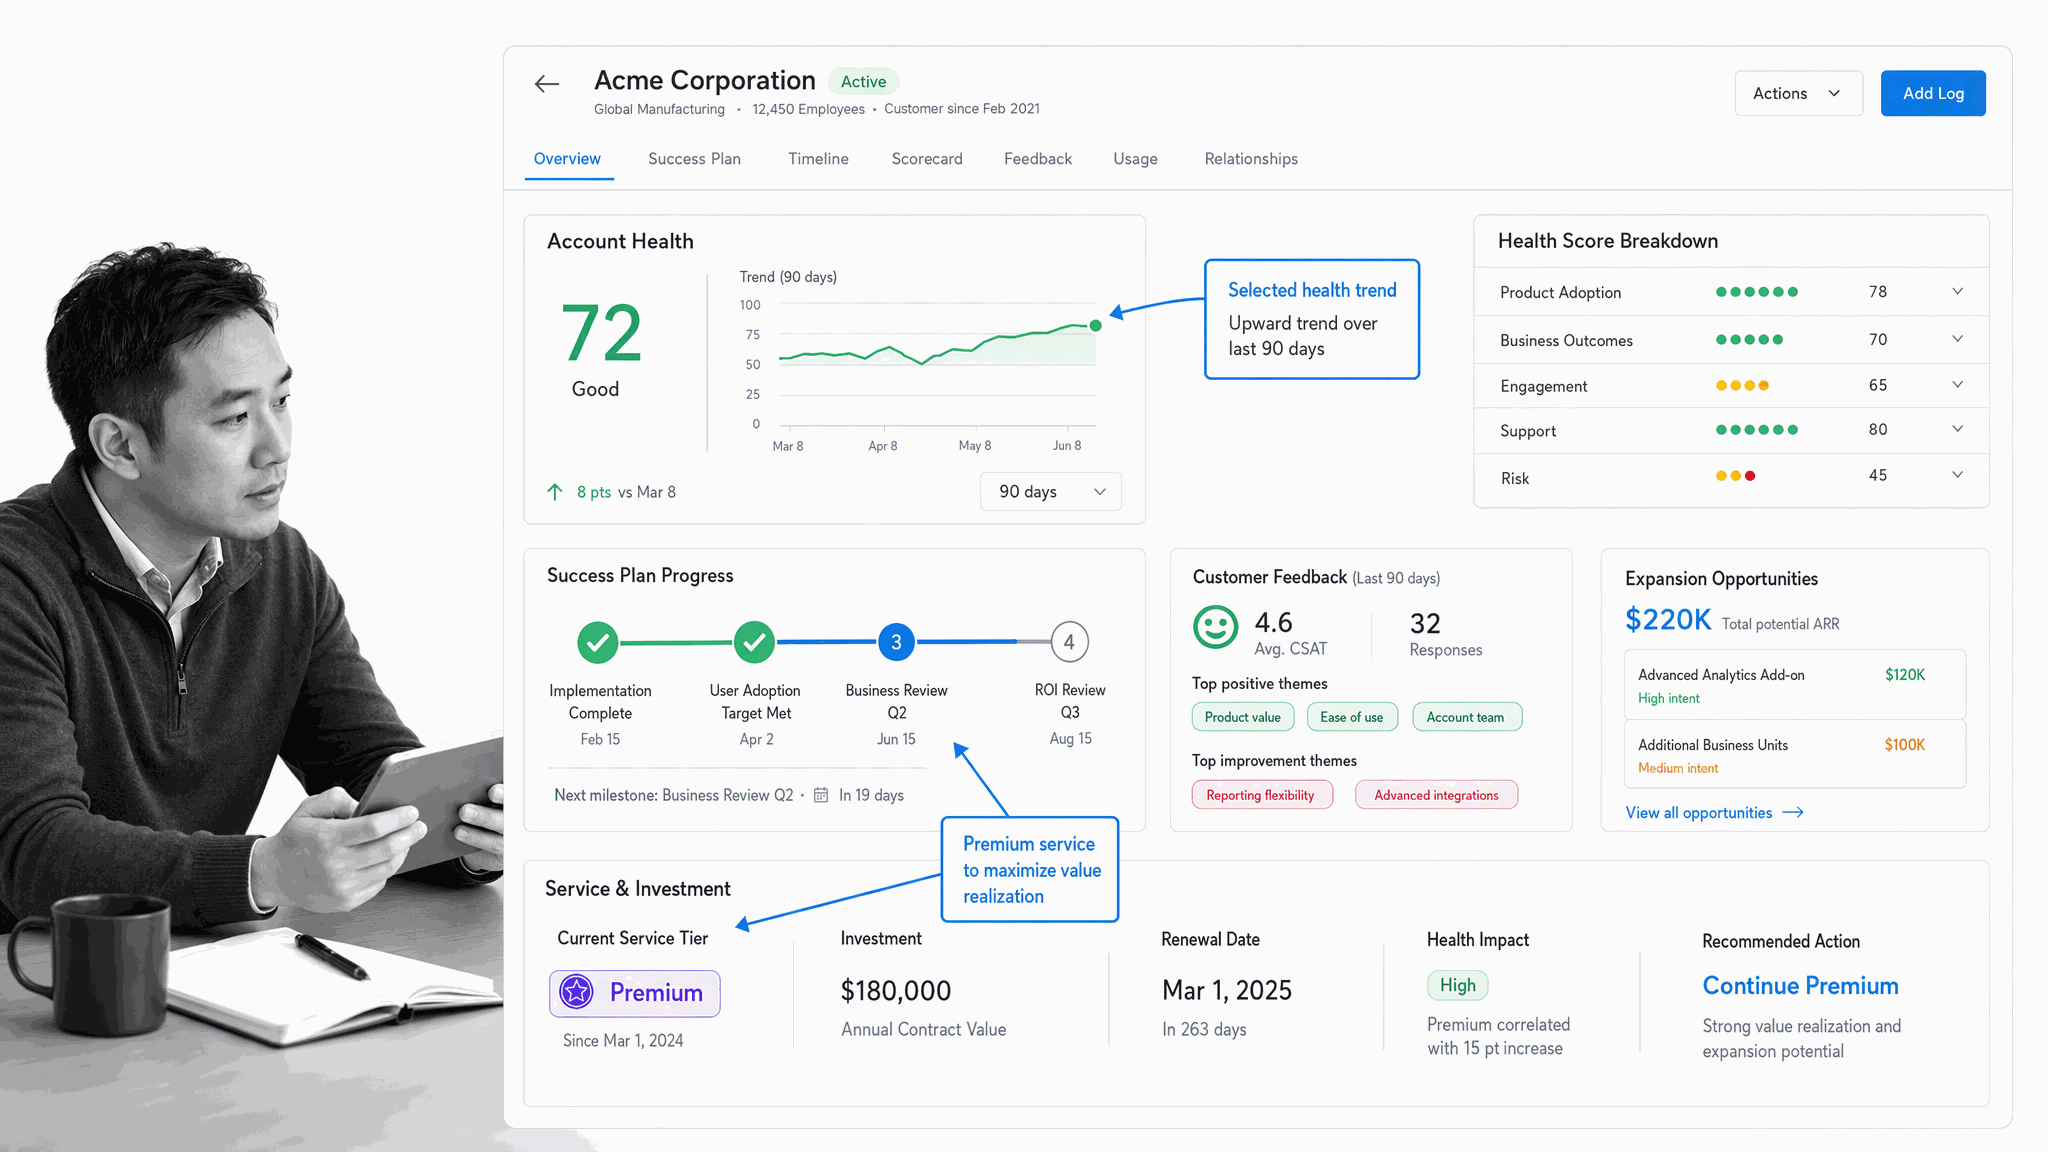
Task: Click the High health impact badge
Action: click(x=1457, y=985)
